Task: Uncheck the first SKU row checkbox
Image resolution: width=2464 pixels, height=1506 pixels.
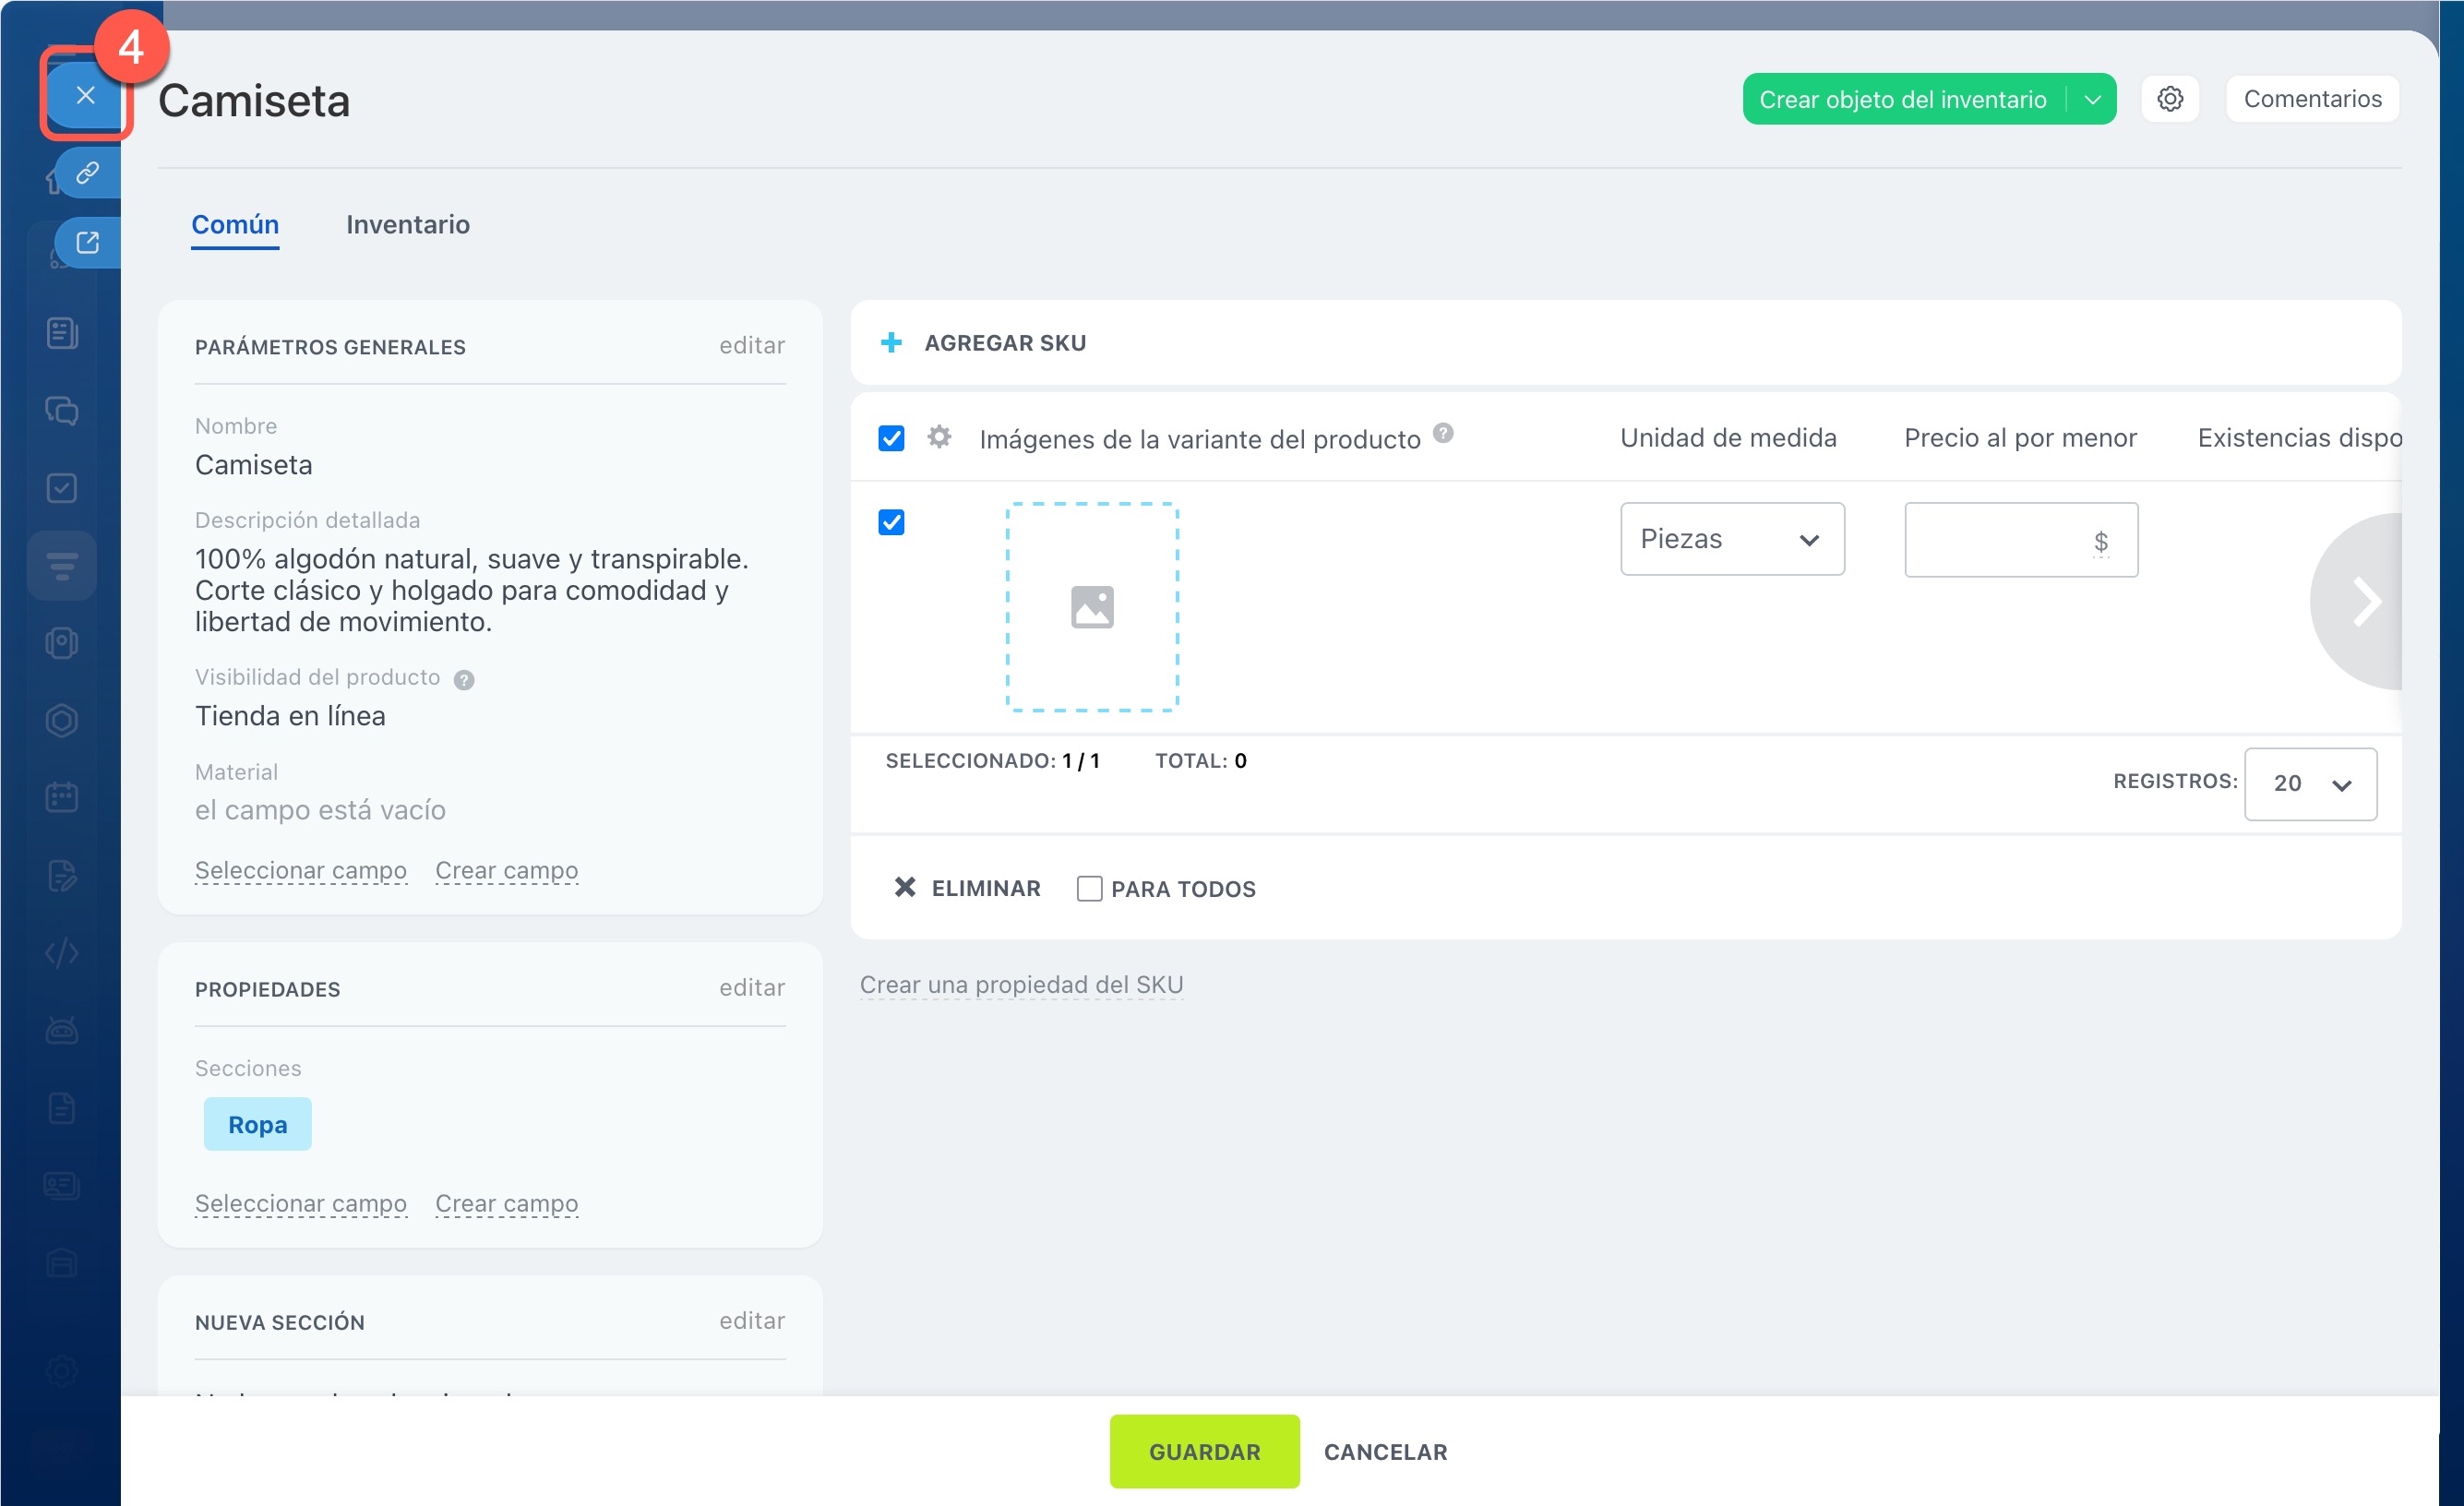Action: point(891,522)
